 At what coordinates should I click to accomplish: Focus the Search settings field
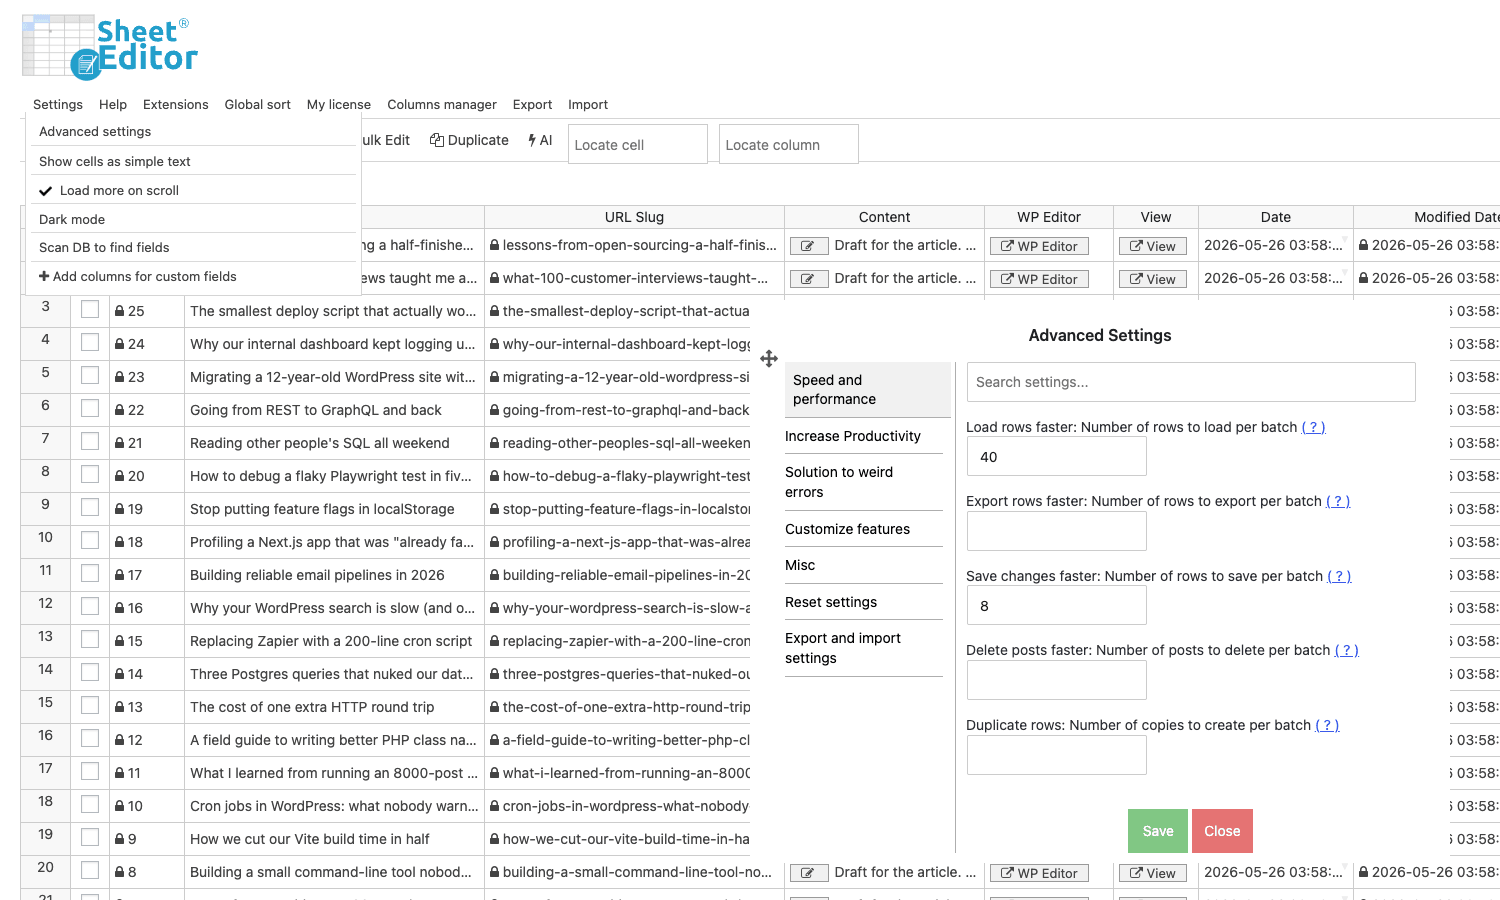[1191, 382]
